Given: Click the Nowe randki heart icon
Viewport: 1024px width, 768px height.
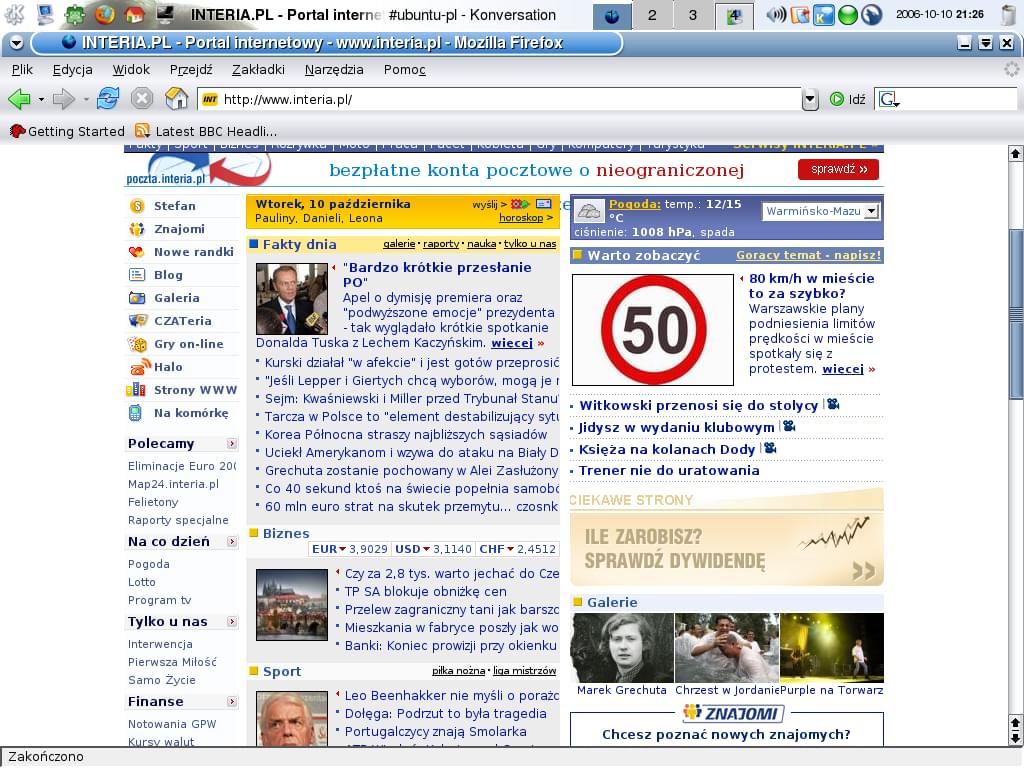Looking at the screenshot, I should pos(136,252).
